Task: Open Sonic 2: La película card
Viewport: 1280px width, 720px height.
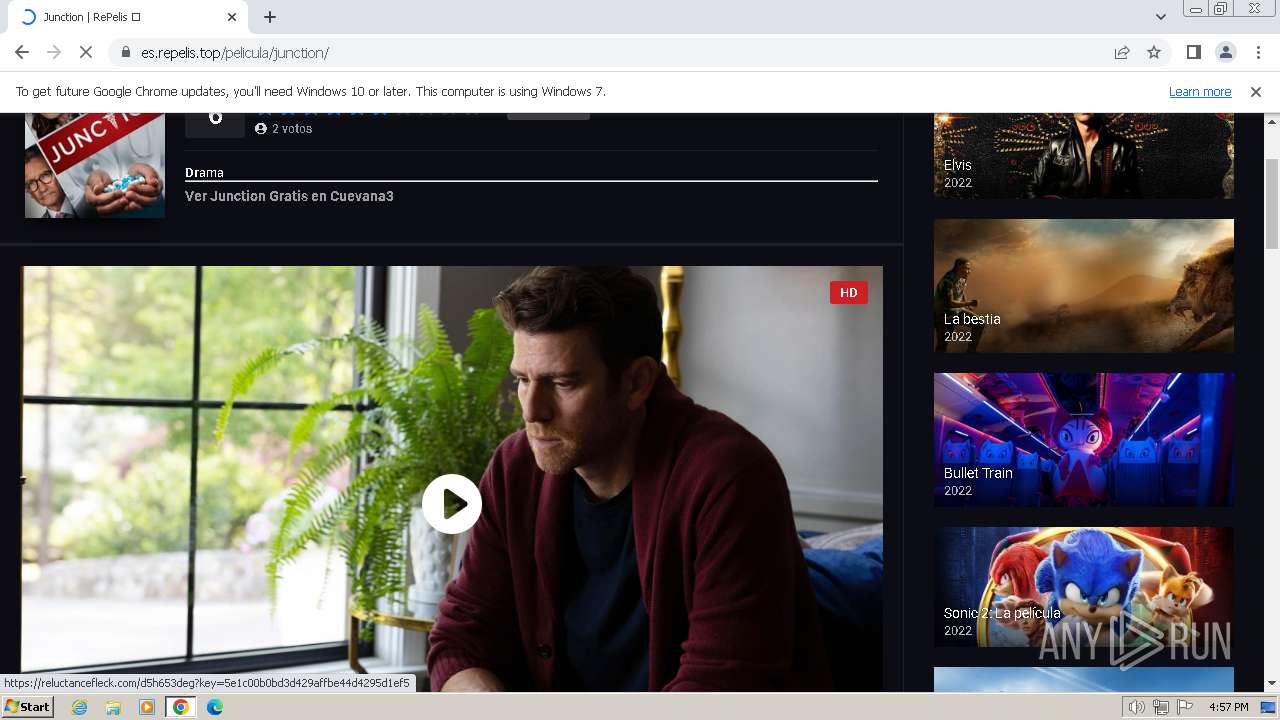Action: (x=1084, y=587)
